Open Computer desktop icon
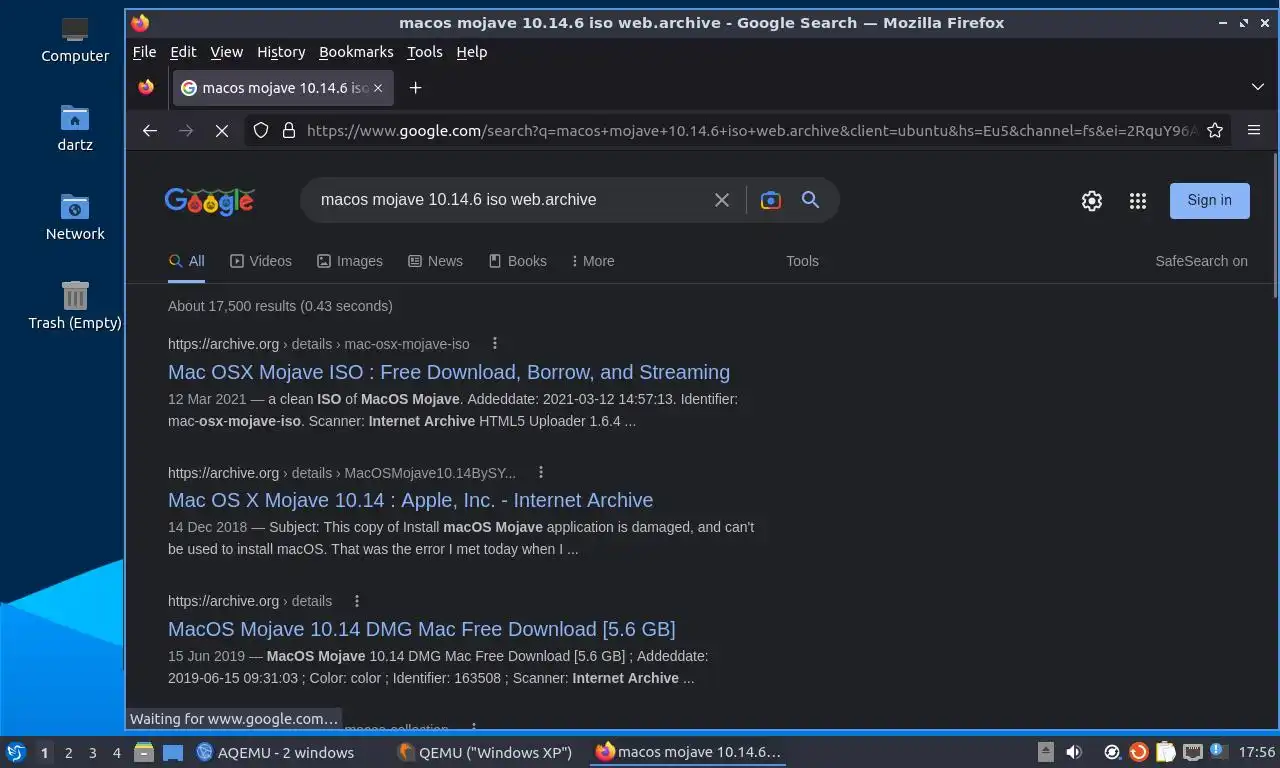Image resolution: width=1280 pixels, height=768 pixels. 75,40
